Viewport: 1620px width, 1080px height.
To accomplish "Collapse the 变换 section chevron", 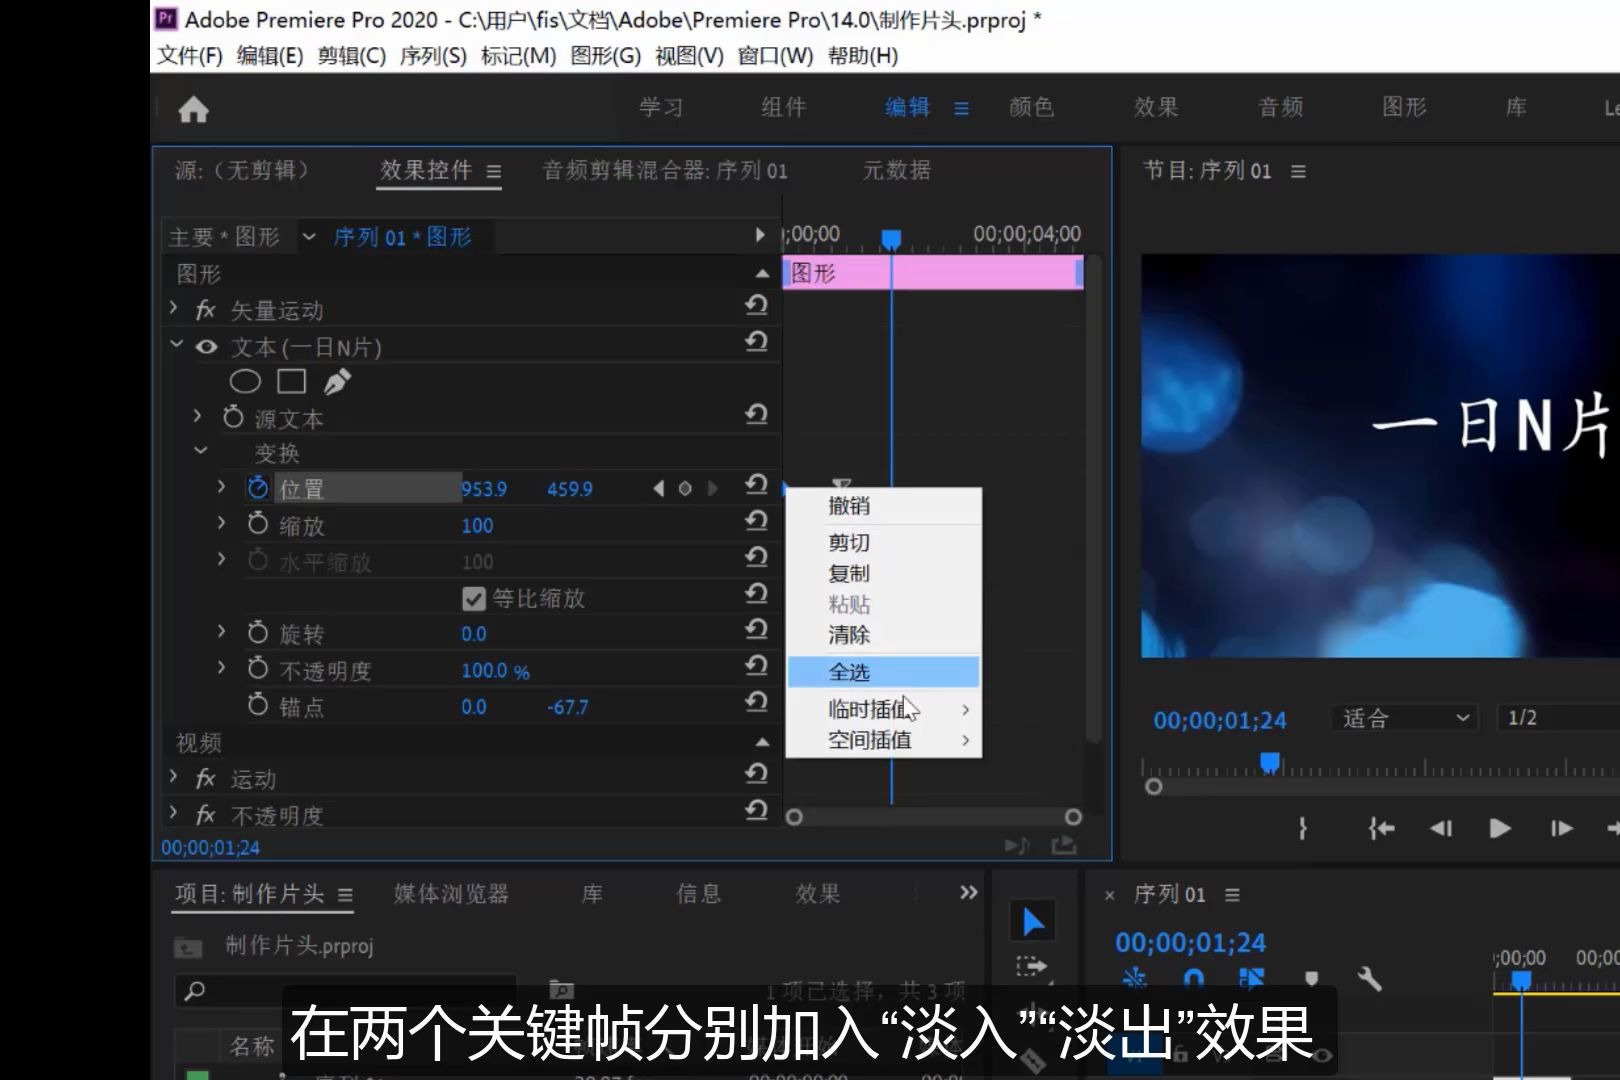I will (x=199, y=452).
